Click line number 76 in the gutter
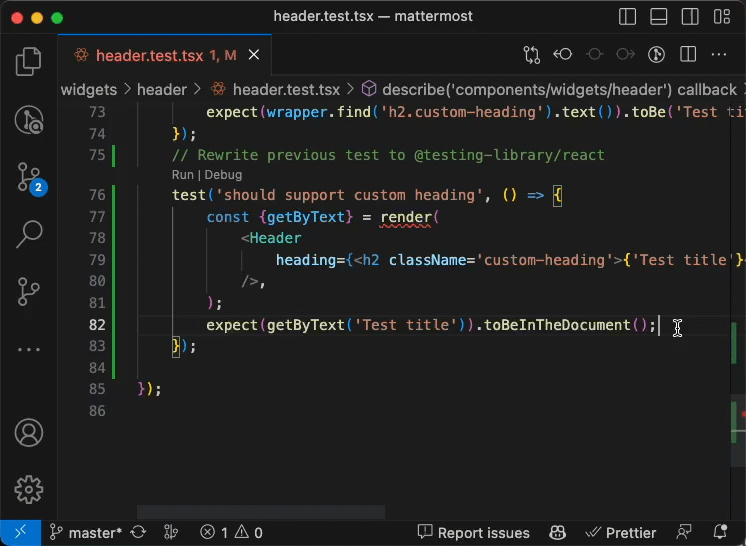The height and width of the screenshot is (546, 746). 97,195
